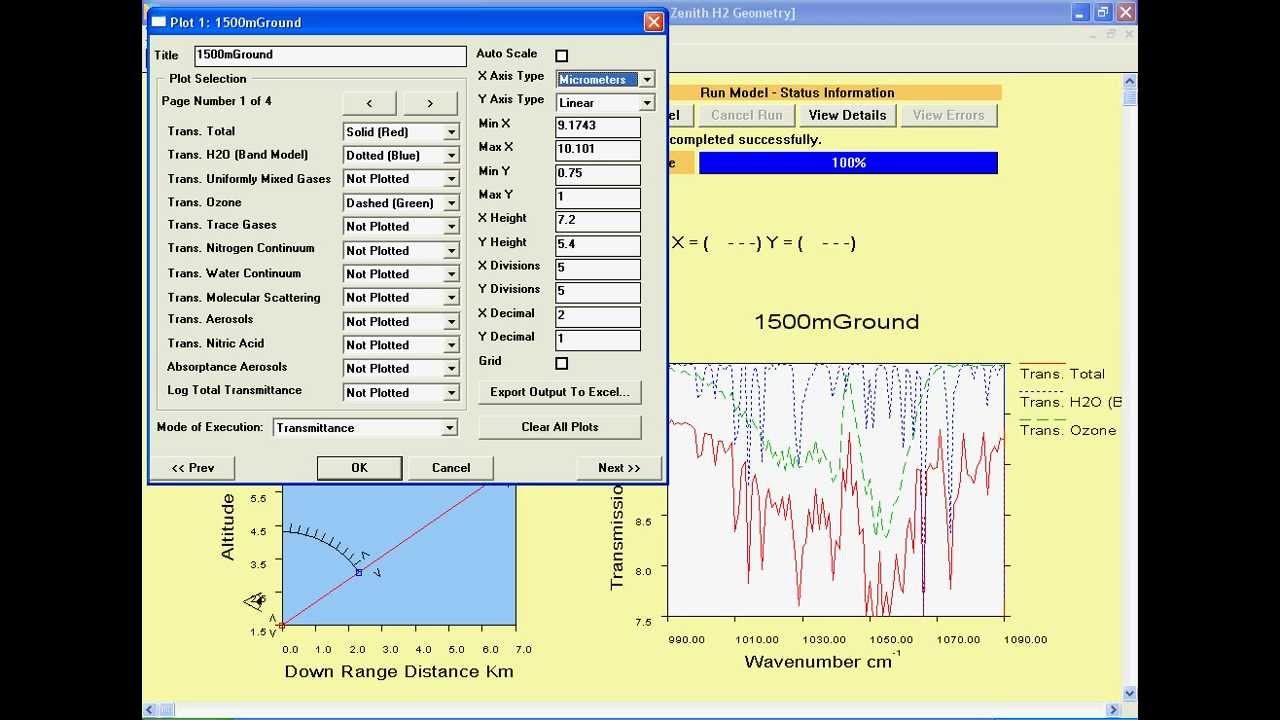This screenshot has height=720, width=1280.
Task: Click the main window scrollbar up arrow
Action: [1130, 81]
